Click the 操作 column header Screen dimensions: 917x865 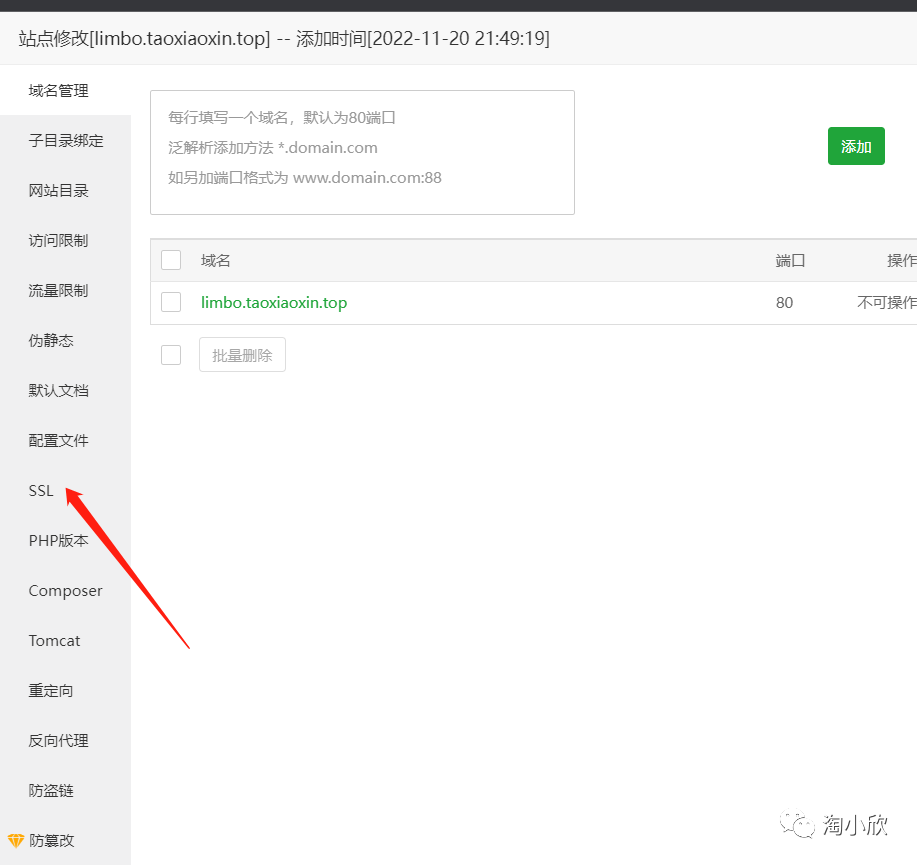[901, 260]
